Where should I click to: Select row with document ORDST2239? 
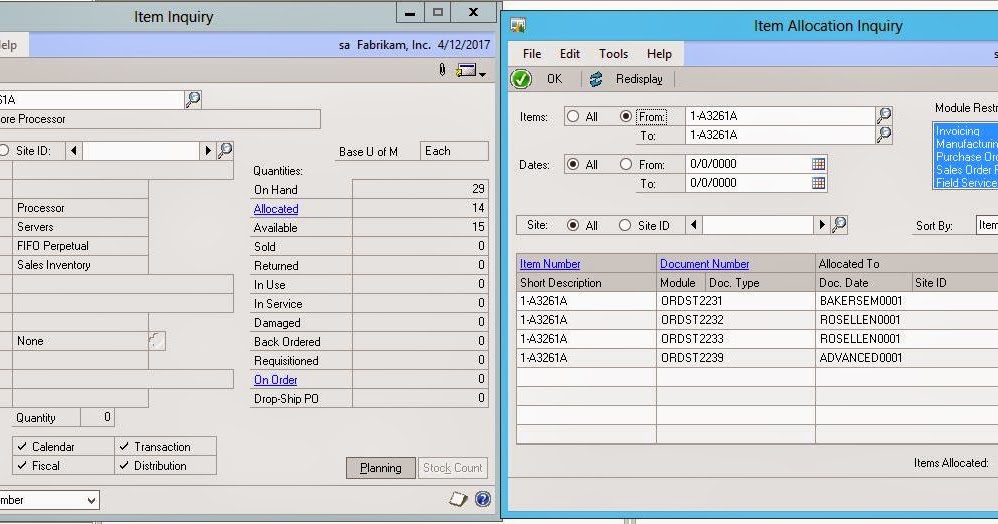pyautogui.click(x=757, y=358)
